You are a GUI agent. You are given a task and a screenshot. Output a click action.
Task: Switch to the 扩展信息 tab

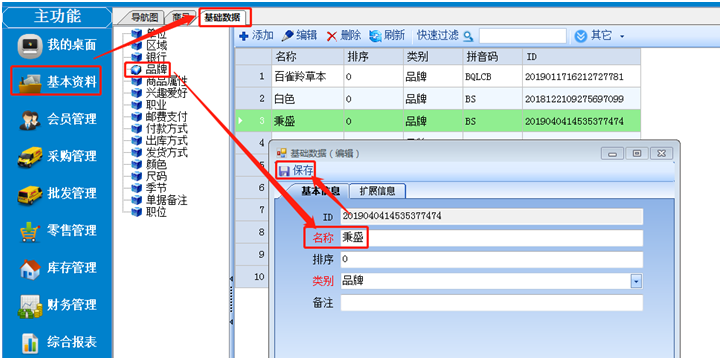(377, 191)
